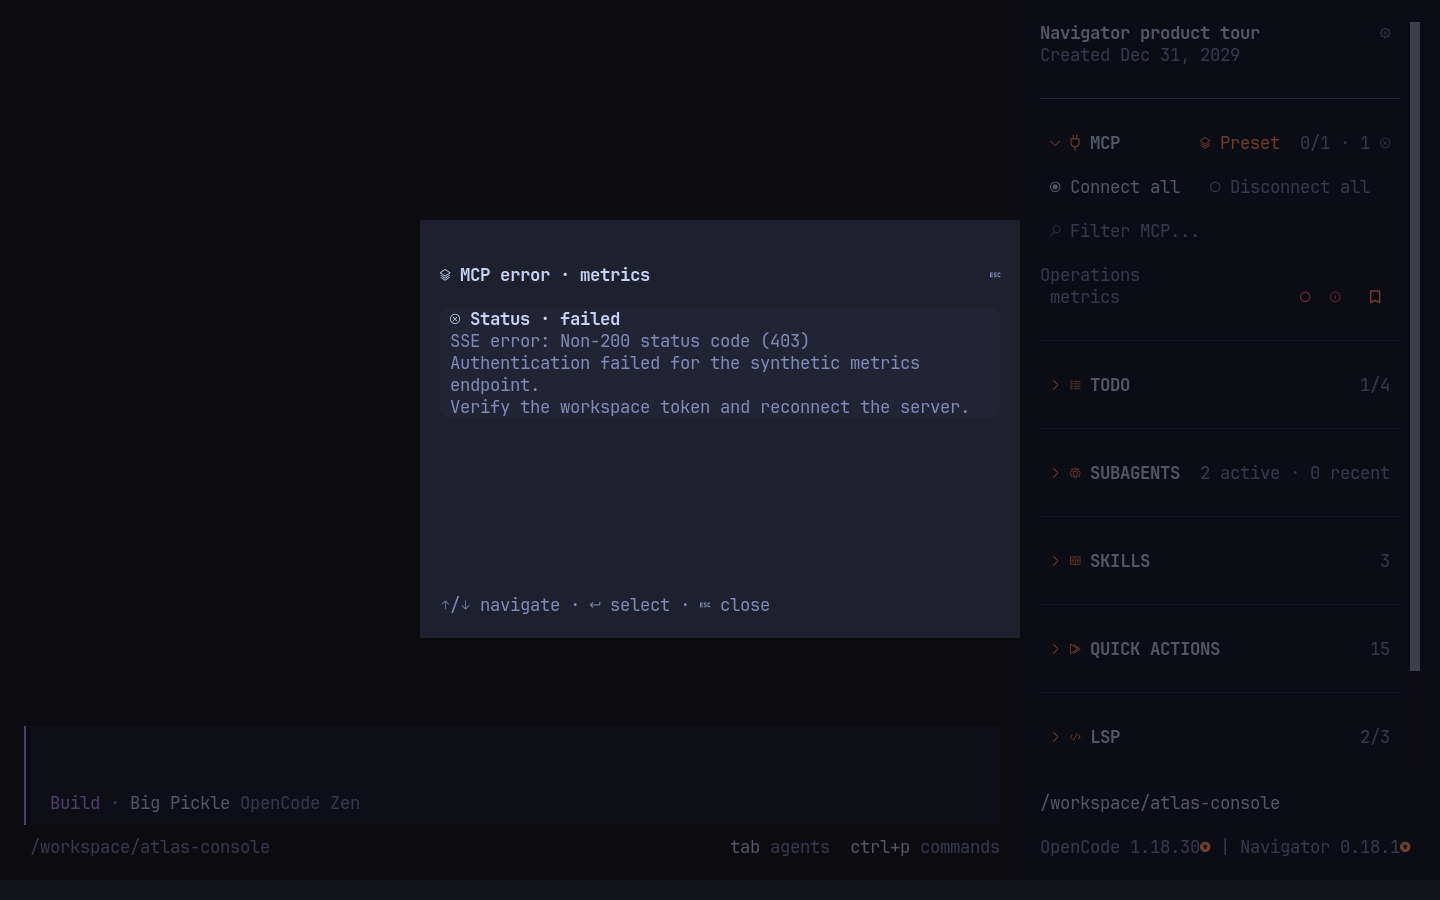Image resolution: width=1440 pixels, height=900 pixels.
Task: Click into the Filter MCP field
Action: (x=1220, y=231)
